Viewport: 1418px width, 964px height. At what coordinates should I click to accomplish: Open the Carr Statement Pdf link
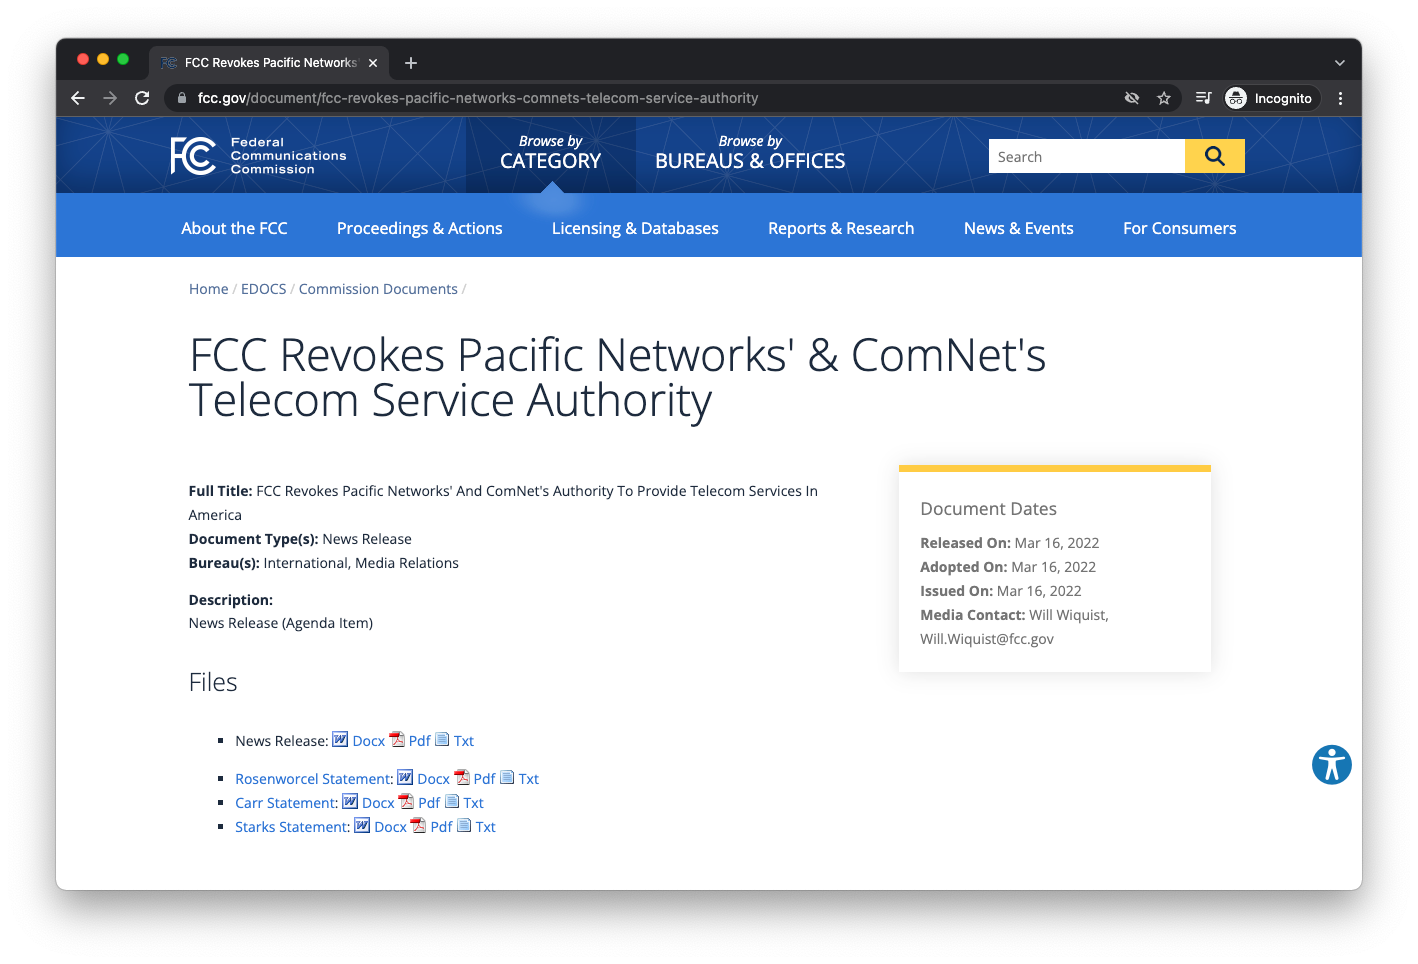(x=429, y=803)
